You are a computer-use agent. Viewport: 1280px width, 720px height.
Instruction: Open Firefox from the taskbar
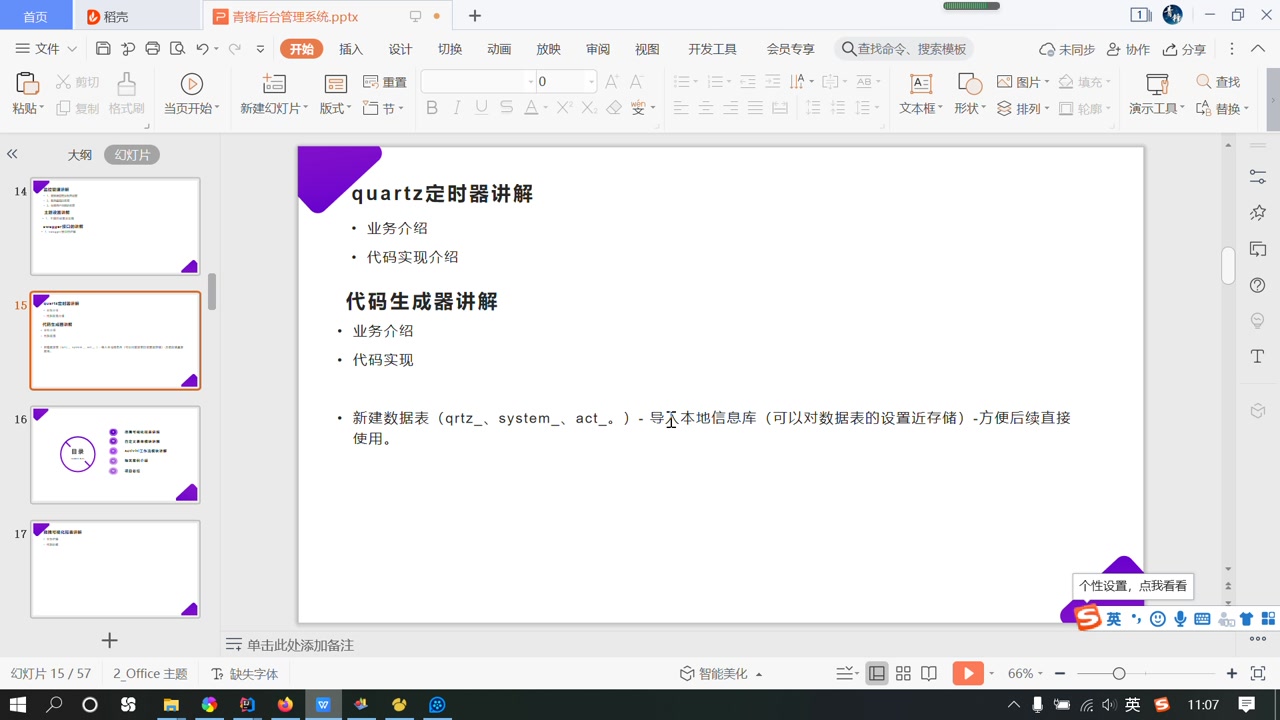pos(285,705)
